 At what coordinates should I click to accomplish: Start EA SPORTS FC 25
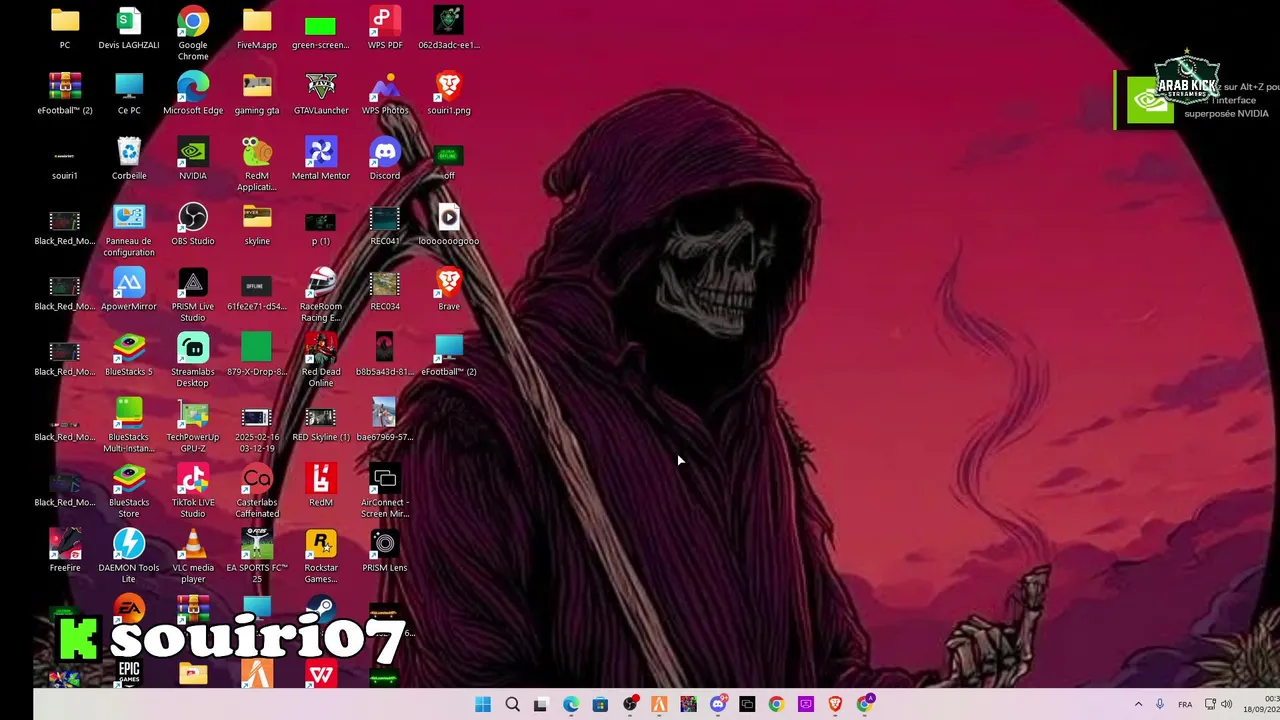(257, 557)
